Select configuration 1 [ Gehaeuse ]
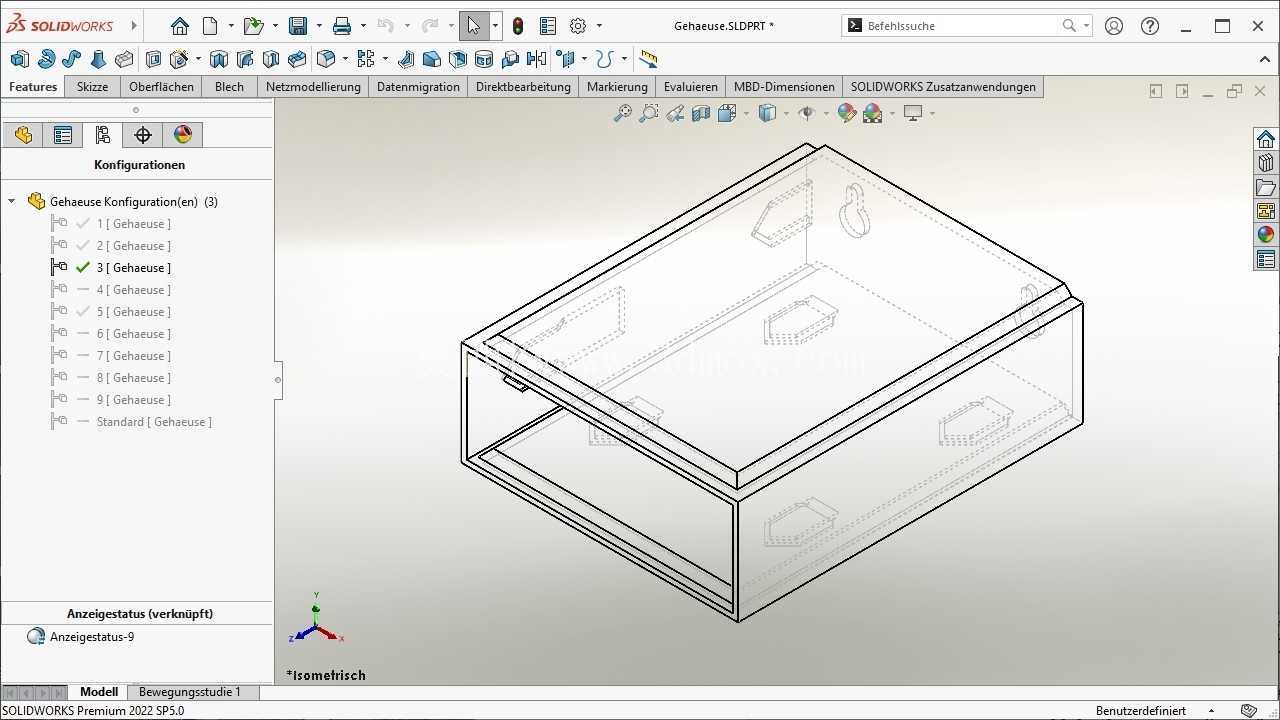The width and height of the screenshot is (1280, 720). 134,224
